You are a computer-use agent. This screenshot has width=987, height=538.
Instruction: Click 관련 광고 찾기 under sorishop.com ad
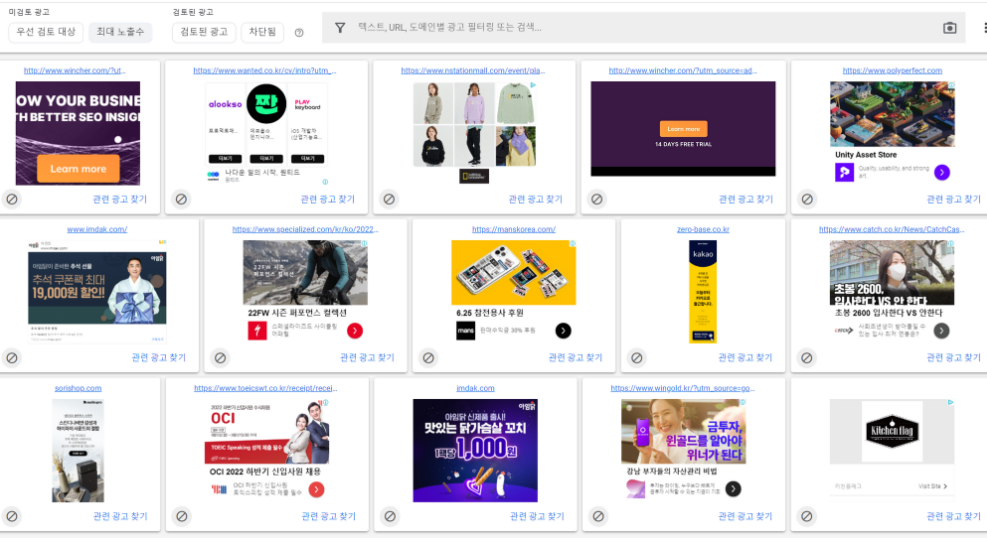[120, 516]
